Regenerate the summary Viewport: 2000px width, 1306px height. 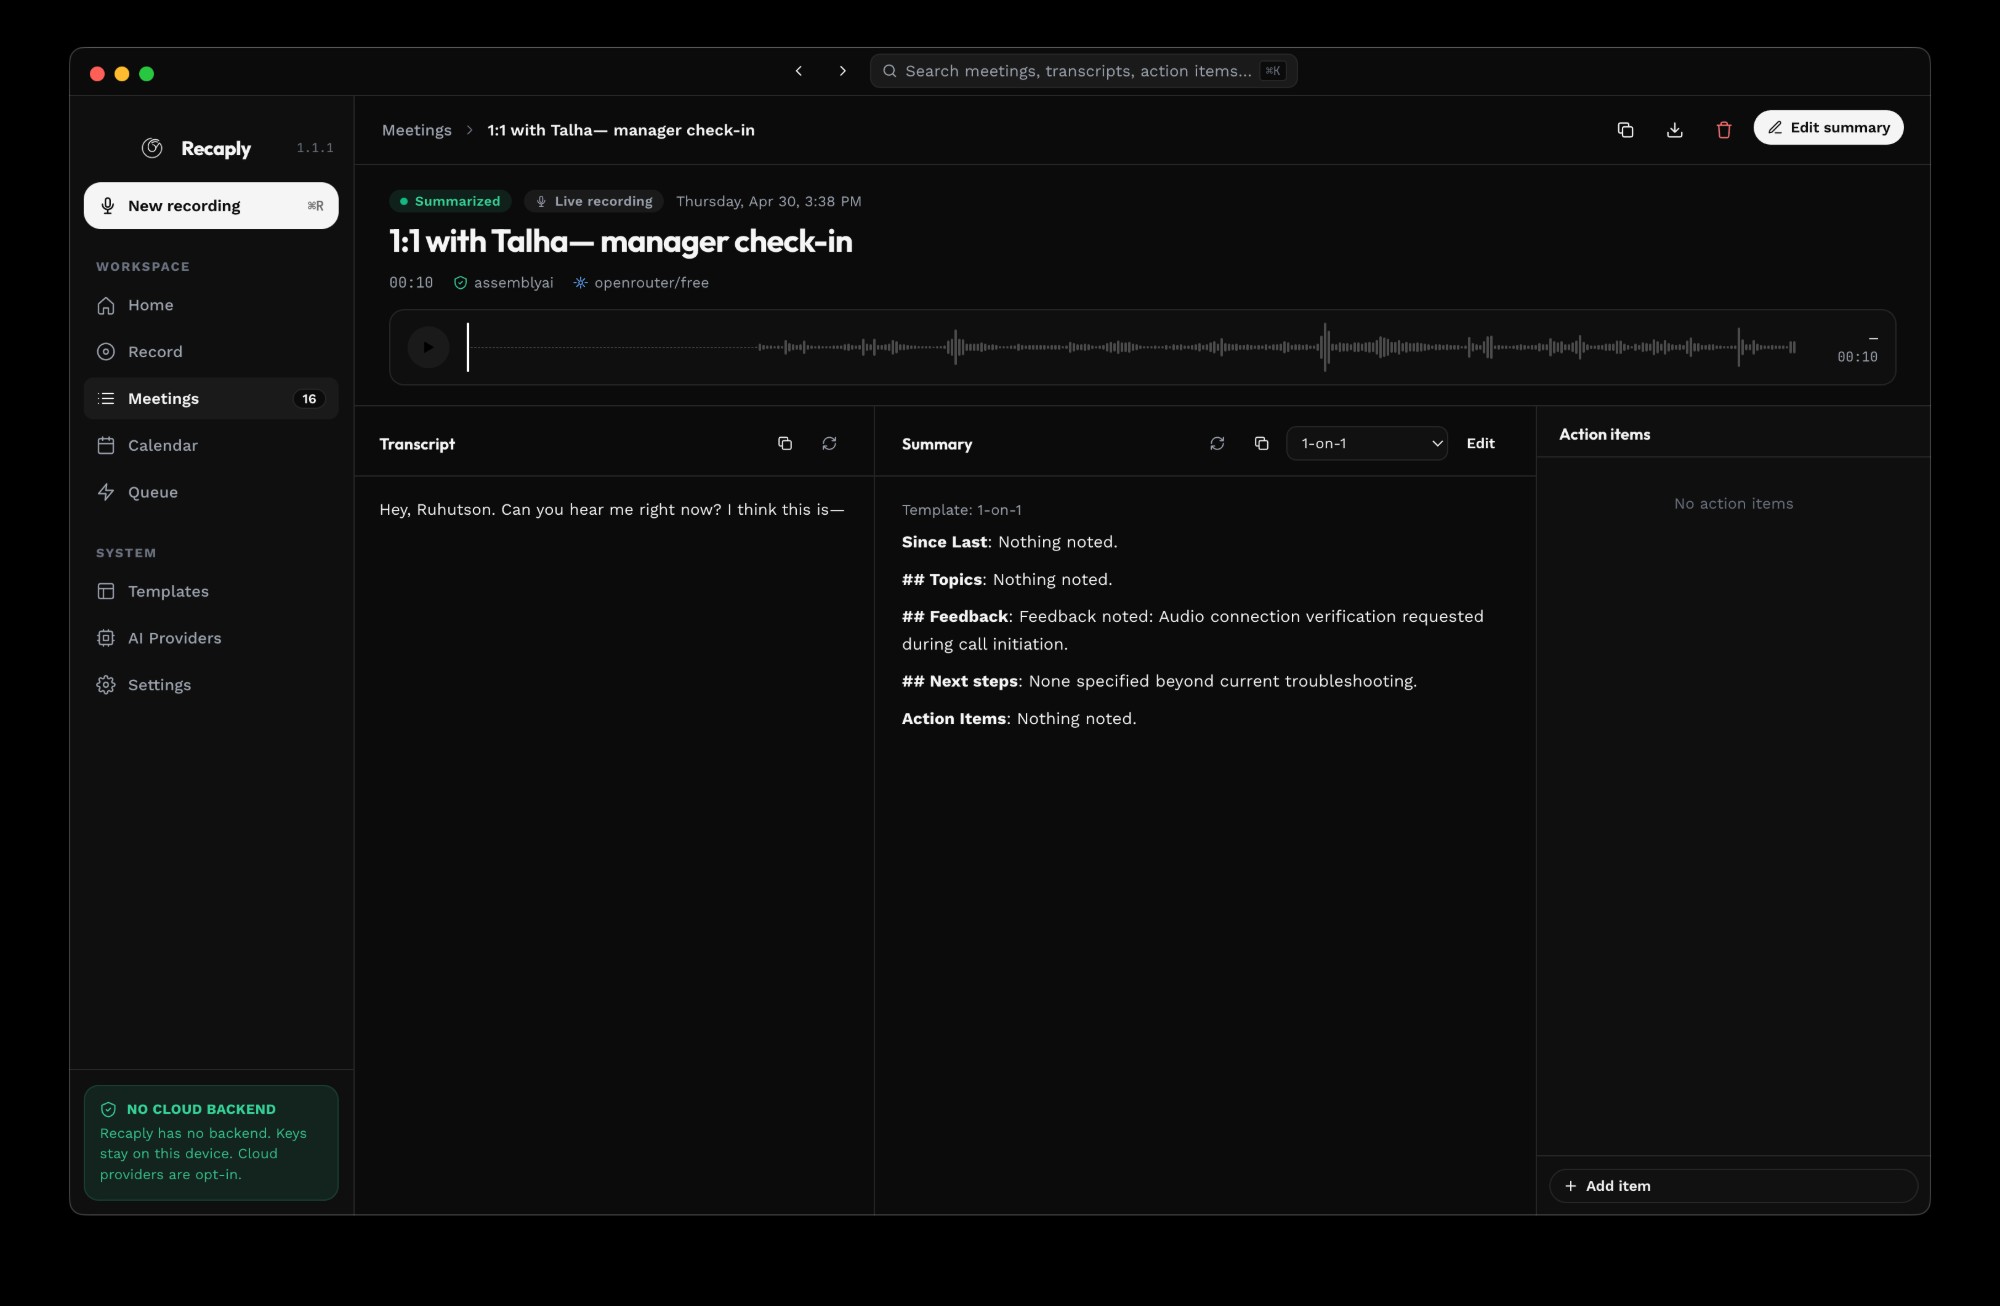click(1217, 443)
